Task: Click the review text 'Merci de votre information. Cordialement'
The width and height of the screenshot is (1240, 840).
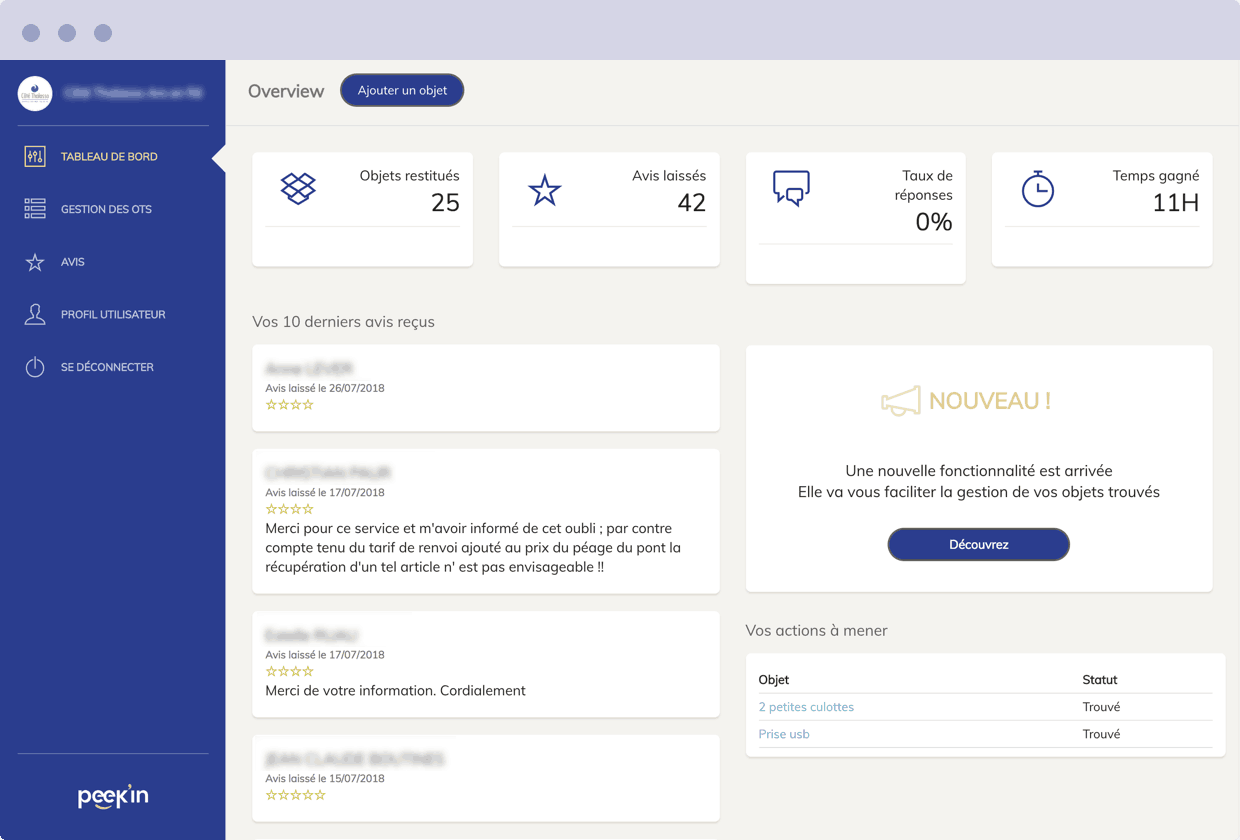Action: point(395,690)
